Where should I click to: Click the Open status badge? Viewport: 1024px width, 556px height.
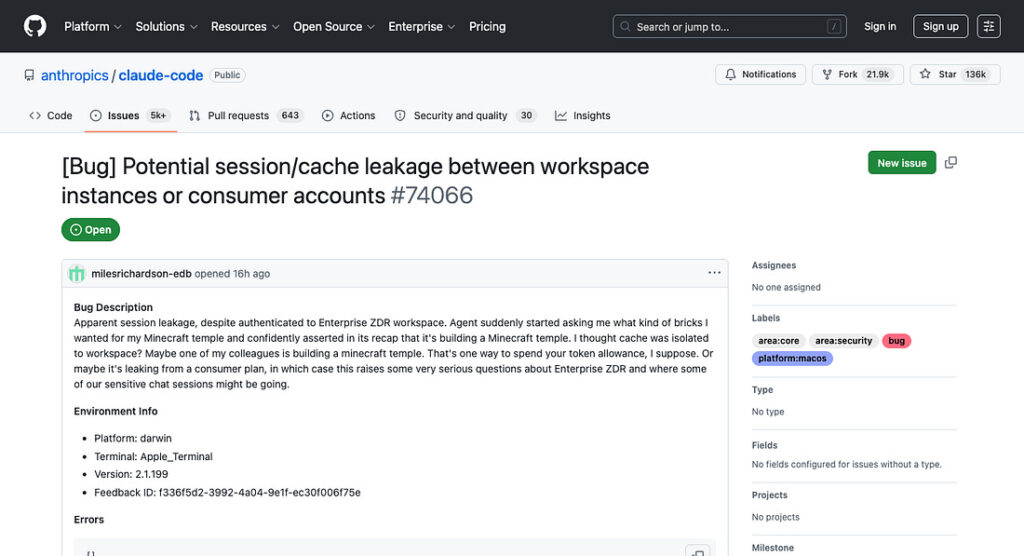click(x=91, y=230)
